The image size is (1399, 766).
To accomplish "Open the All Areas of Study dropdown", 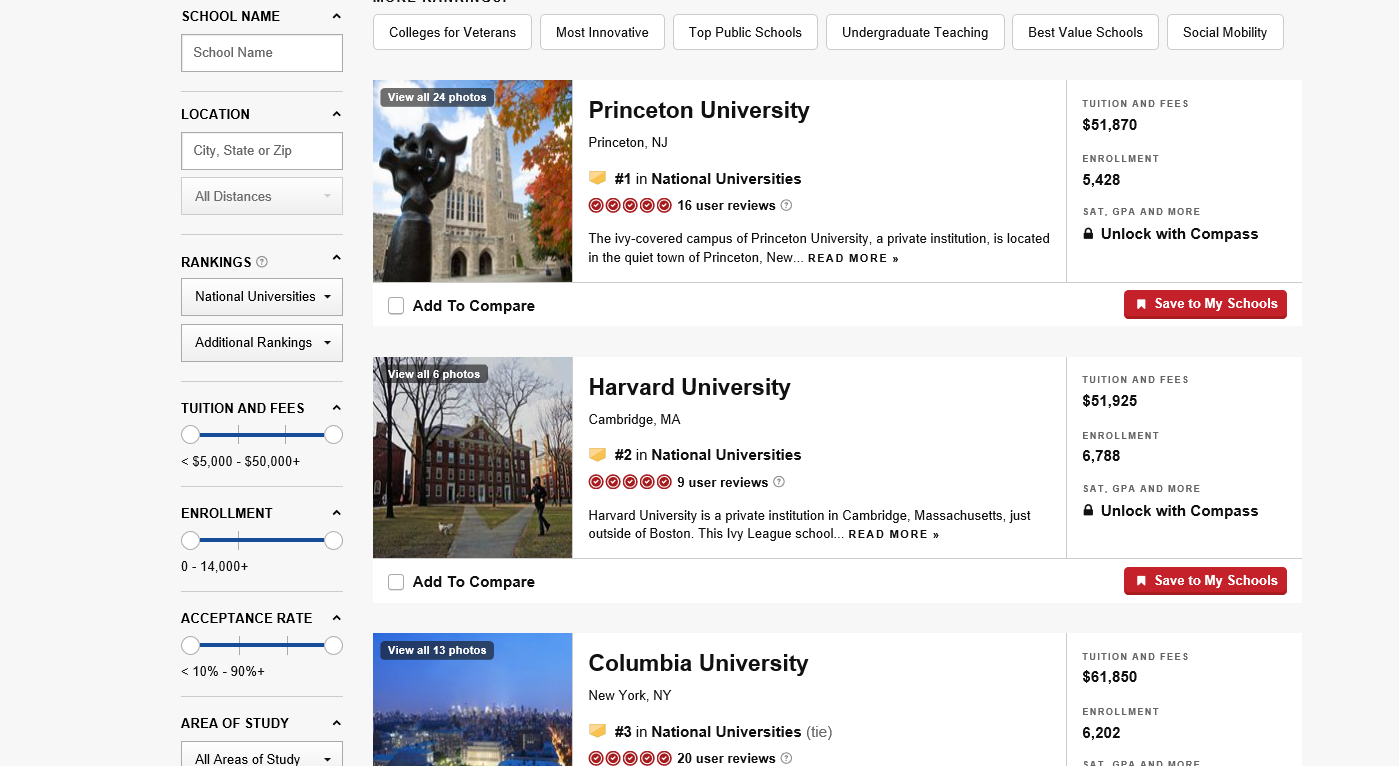I will click(262, 754).
